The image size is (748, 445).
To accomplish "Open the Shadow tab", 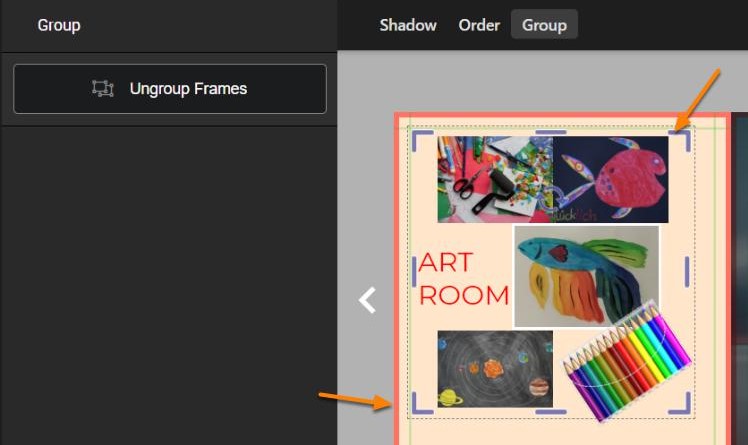I will point(408,25).
